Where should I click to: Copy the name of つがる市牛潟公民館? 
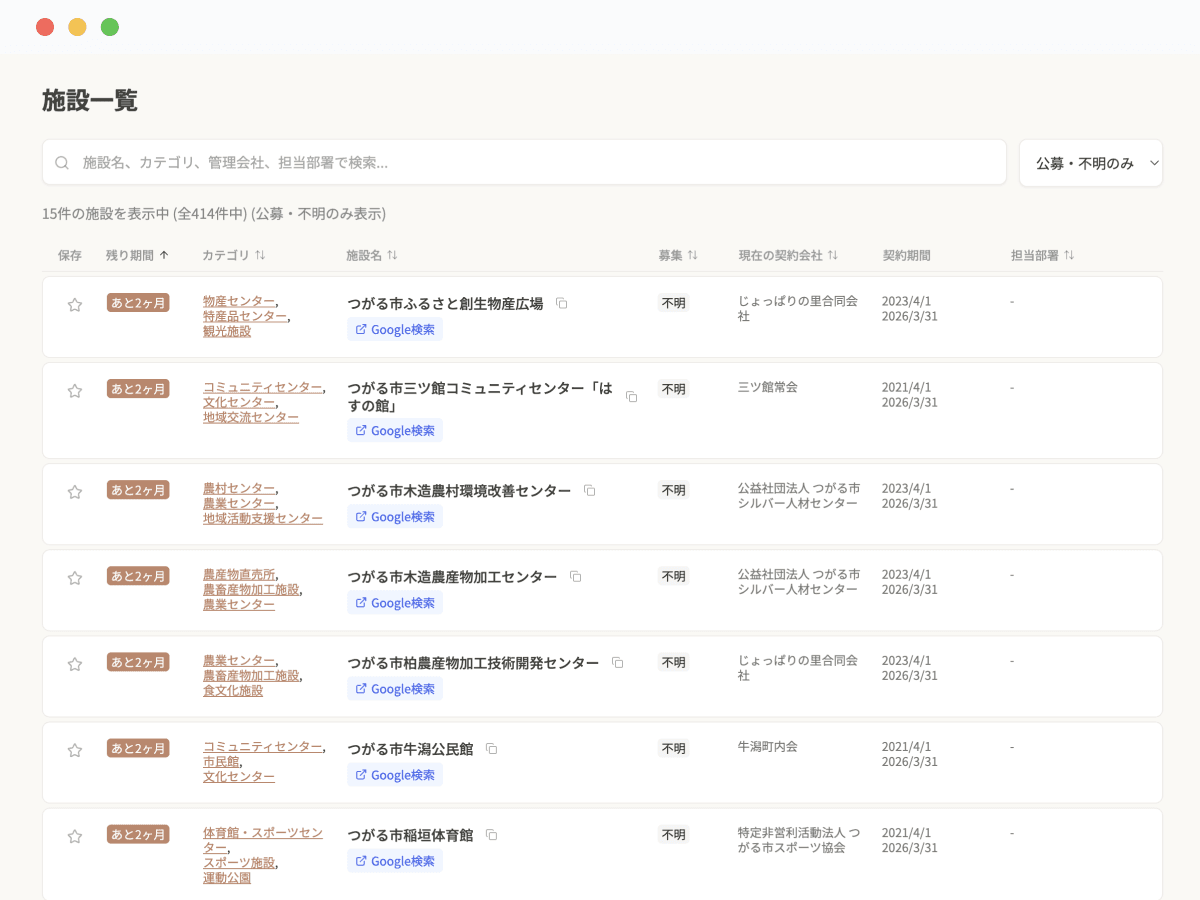click(x=489, y=747)
